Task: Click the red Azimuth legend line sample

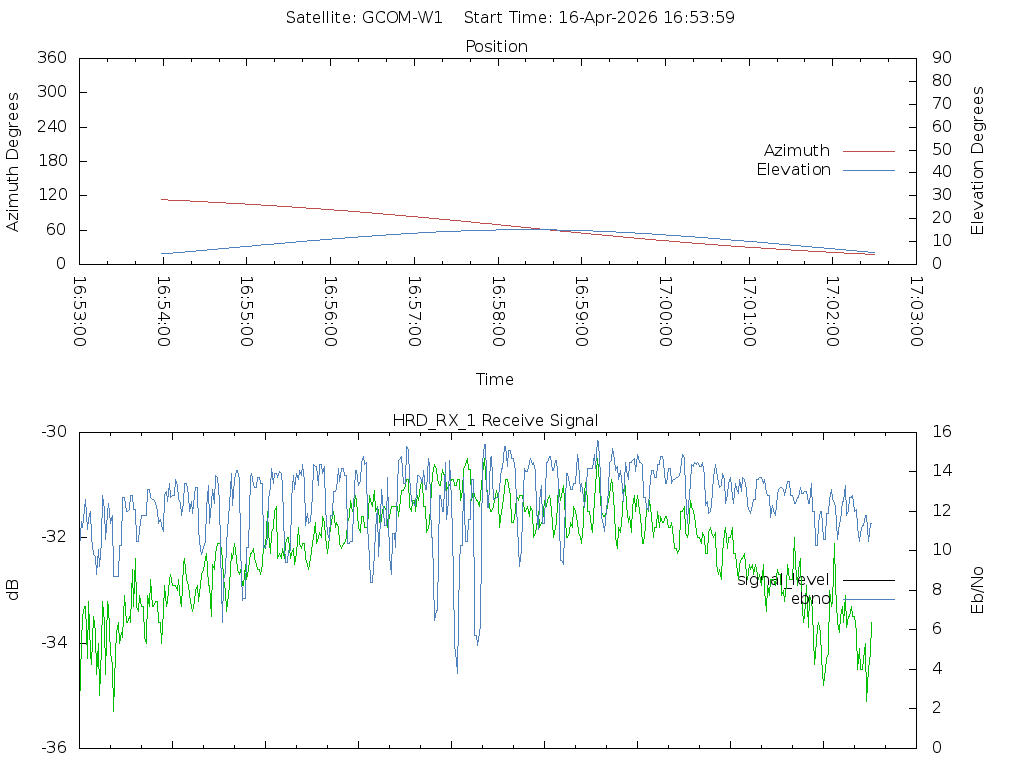Action: (868, 151)
